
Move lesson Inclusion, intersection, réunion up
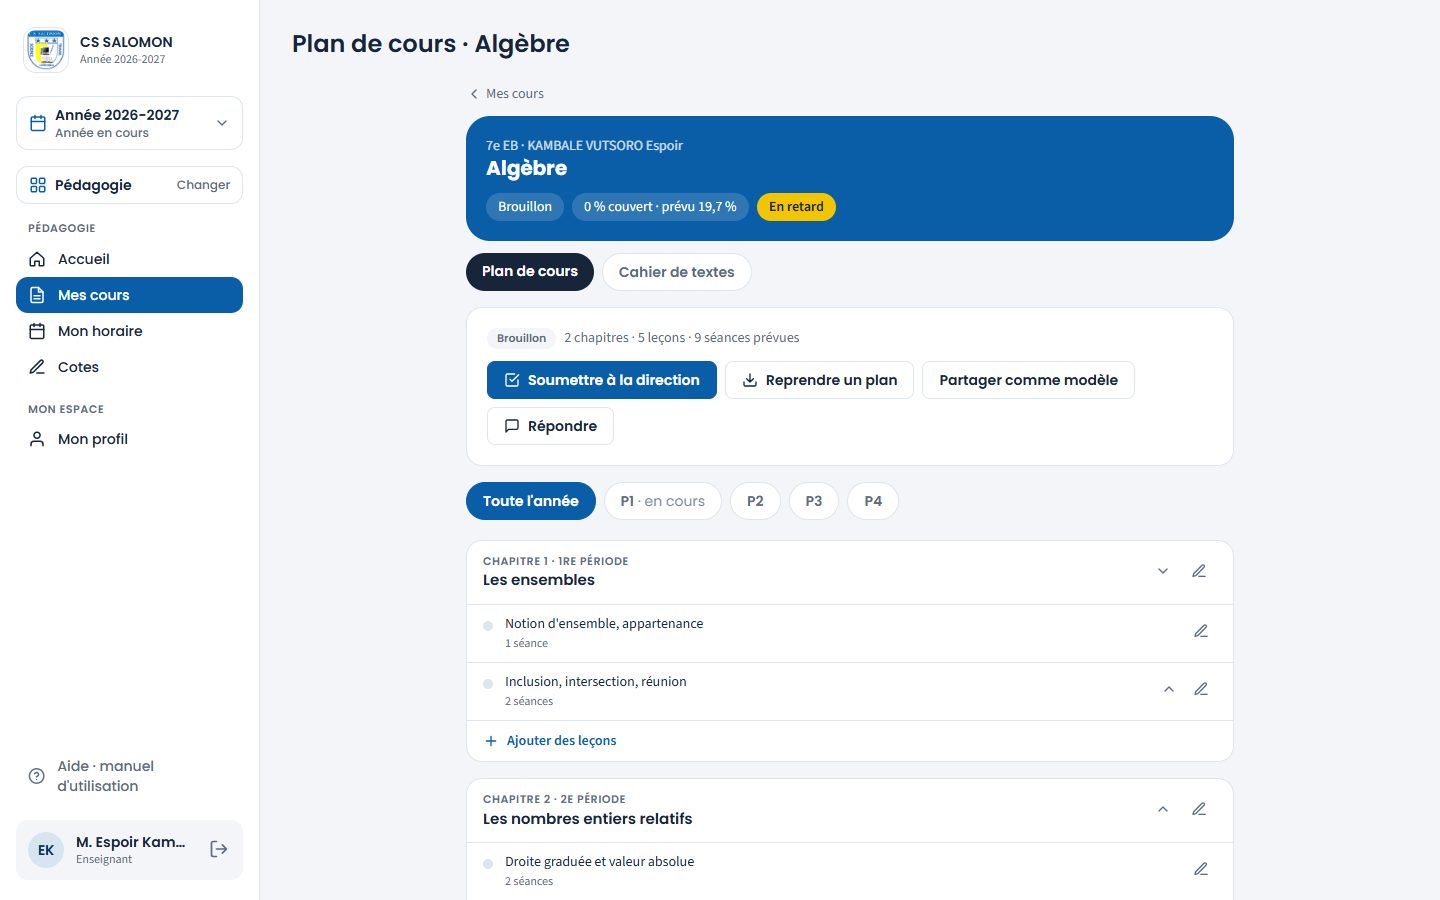(x=1169, y=689)
